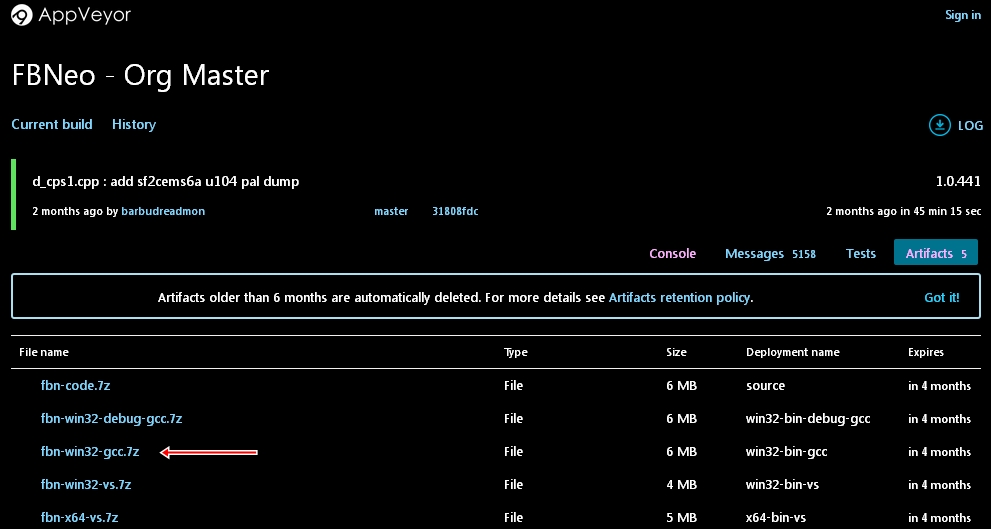Click the 4 MB size of fbn-win32-vs.7z
Screen dimensions: 991x529
[681, 485]
